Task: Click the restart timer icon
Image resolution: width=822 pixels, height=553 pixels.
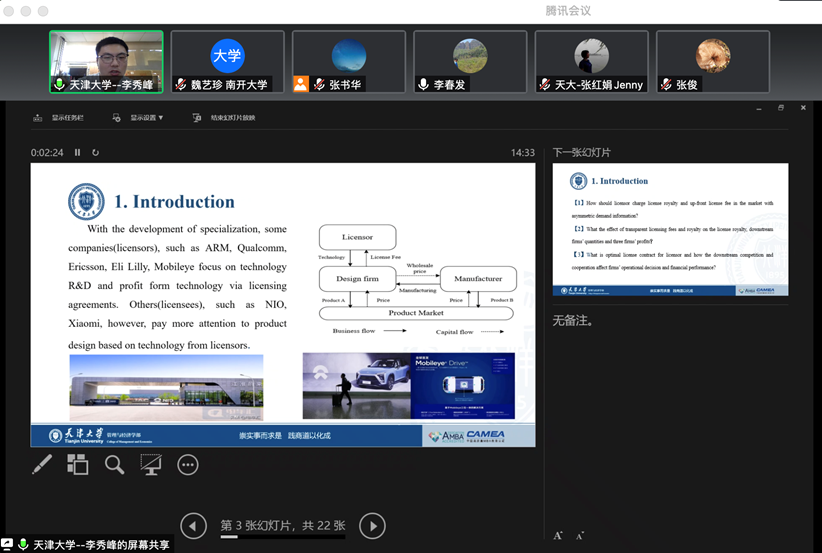Action: [x=96, y=153]
